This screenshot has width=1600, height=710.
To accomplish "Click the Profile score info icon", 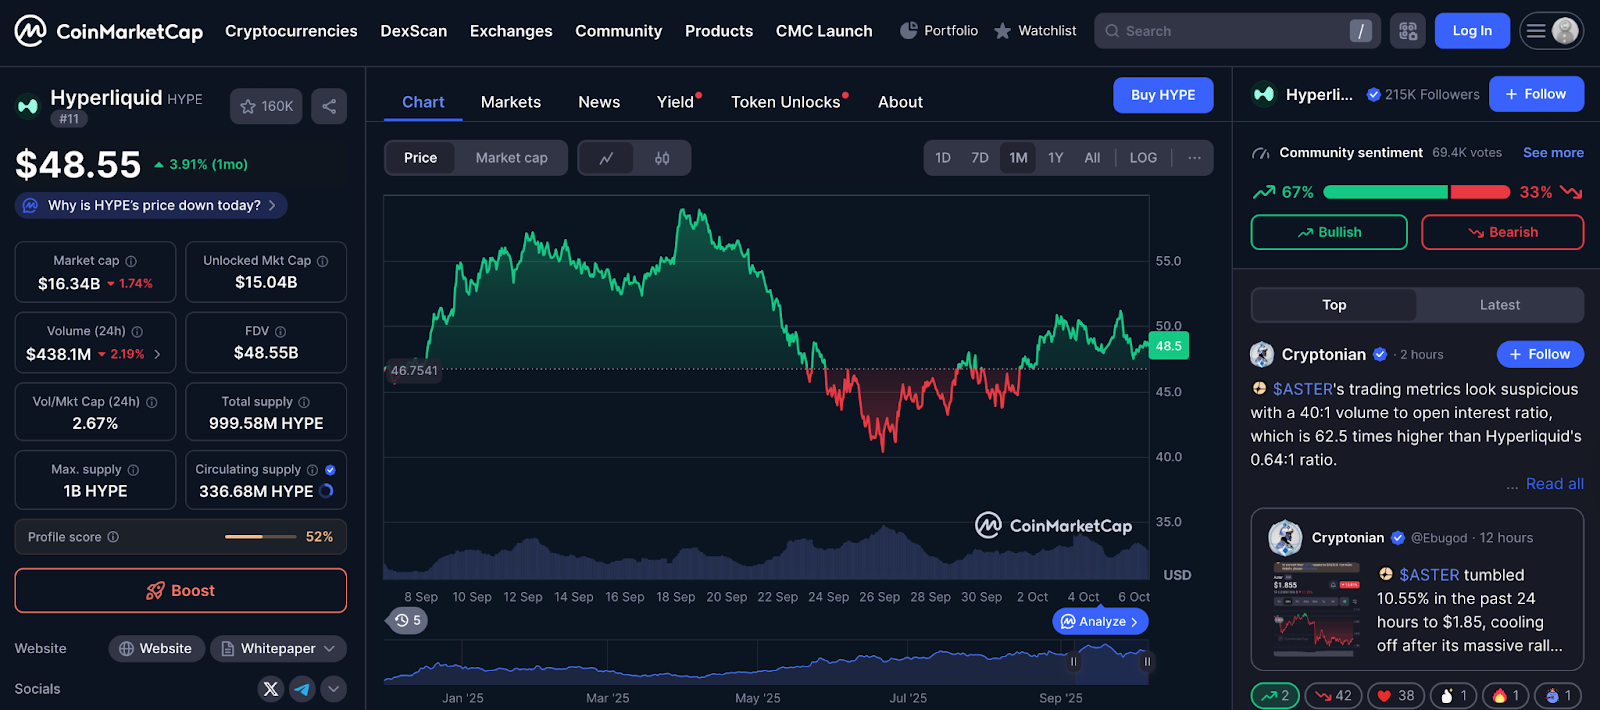I will point(113,537).
